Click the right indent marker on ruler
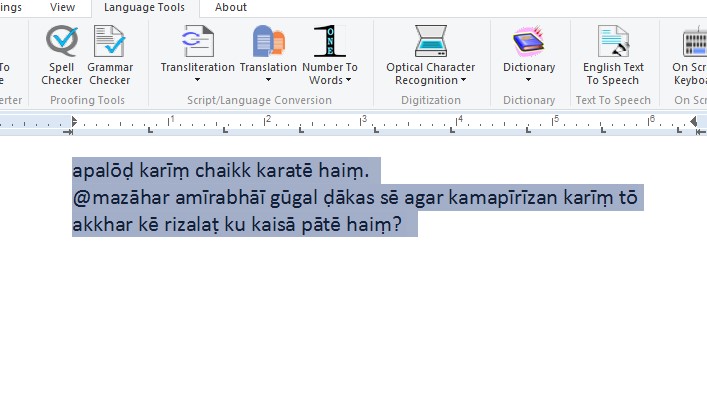Viewport: 707px width, 409px height. coord(694,122)
